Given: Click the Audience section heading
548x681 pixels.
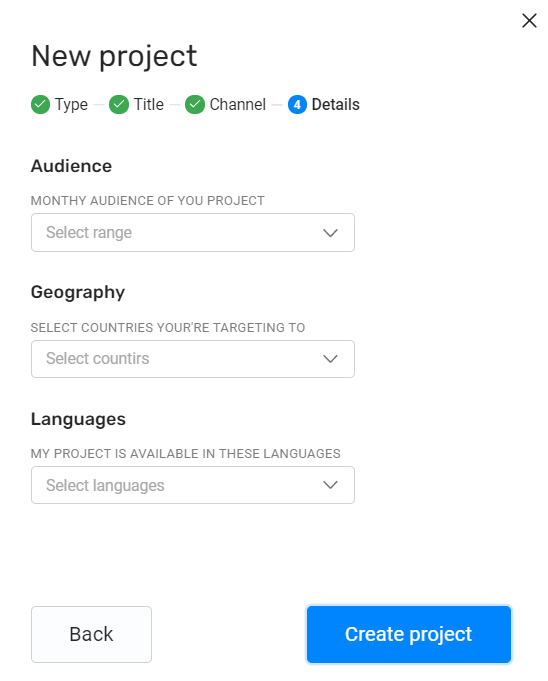Looking at the screenshot, I should point(71,166).
